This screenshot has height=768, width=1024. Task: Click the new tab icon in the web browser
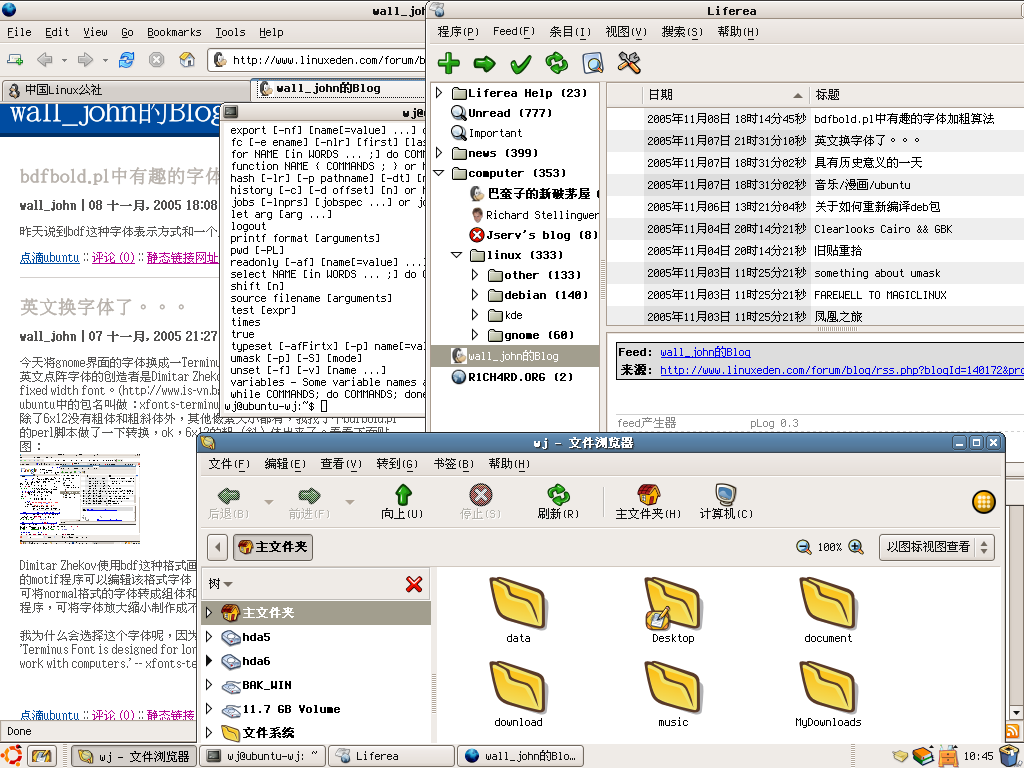15,60
